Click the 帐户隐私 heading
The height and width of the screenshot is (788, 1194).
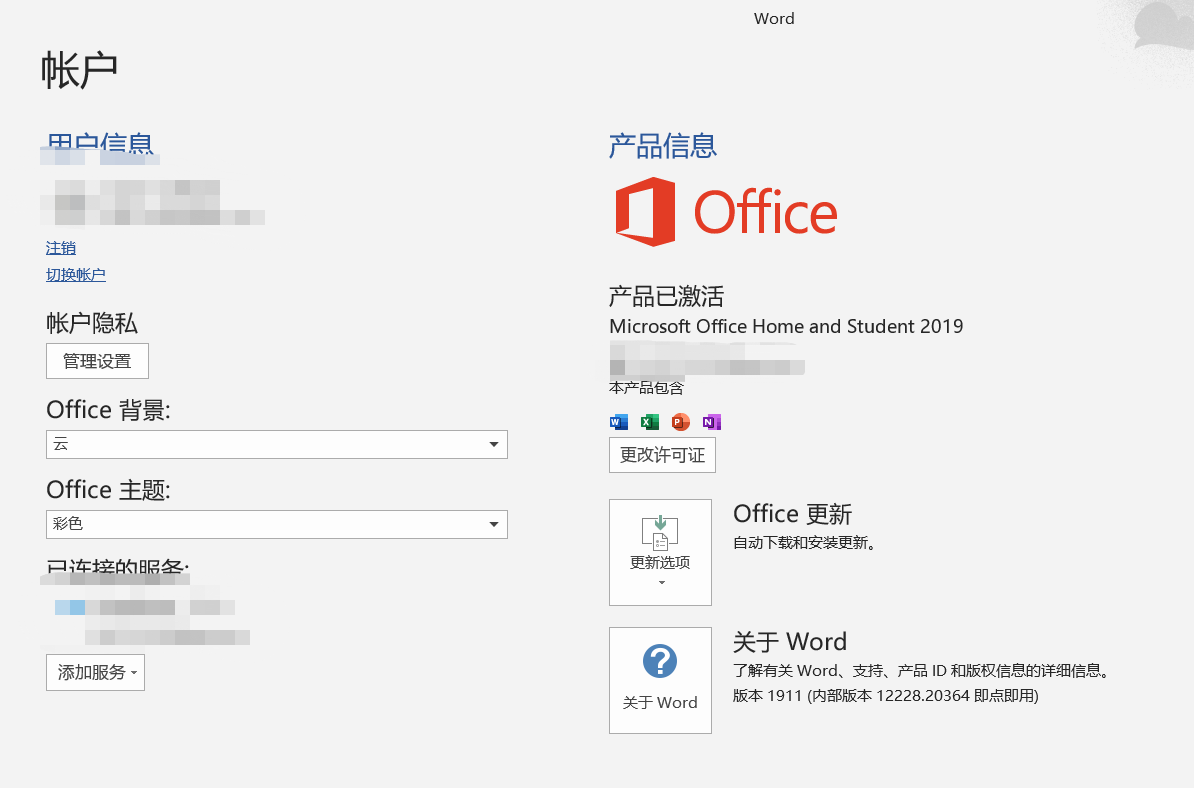click(x=91, y=324)
